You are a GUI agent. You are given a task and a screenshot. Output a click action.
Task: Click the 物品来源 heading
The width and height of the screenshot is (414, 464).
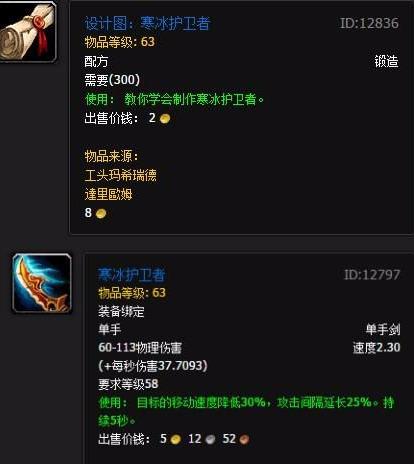coord(111,156)
